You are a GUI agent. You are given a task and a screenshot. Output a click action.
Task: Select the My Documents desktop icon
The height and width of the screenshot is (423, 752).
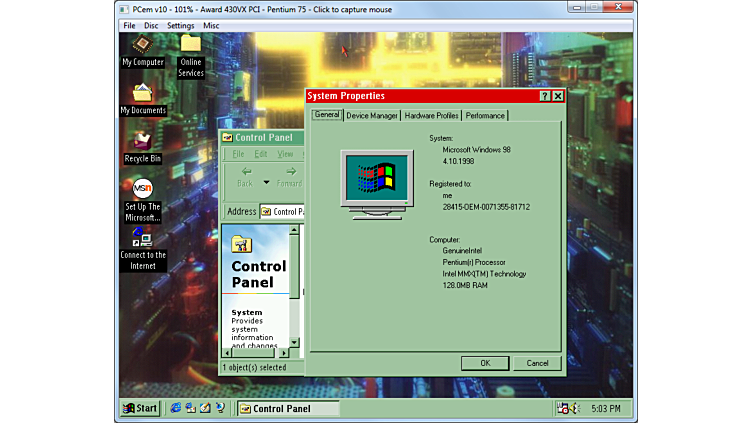142,95
